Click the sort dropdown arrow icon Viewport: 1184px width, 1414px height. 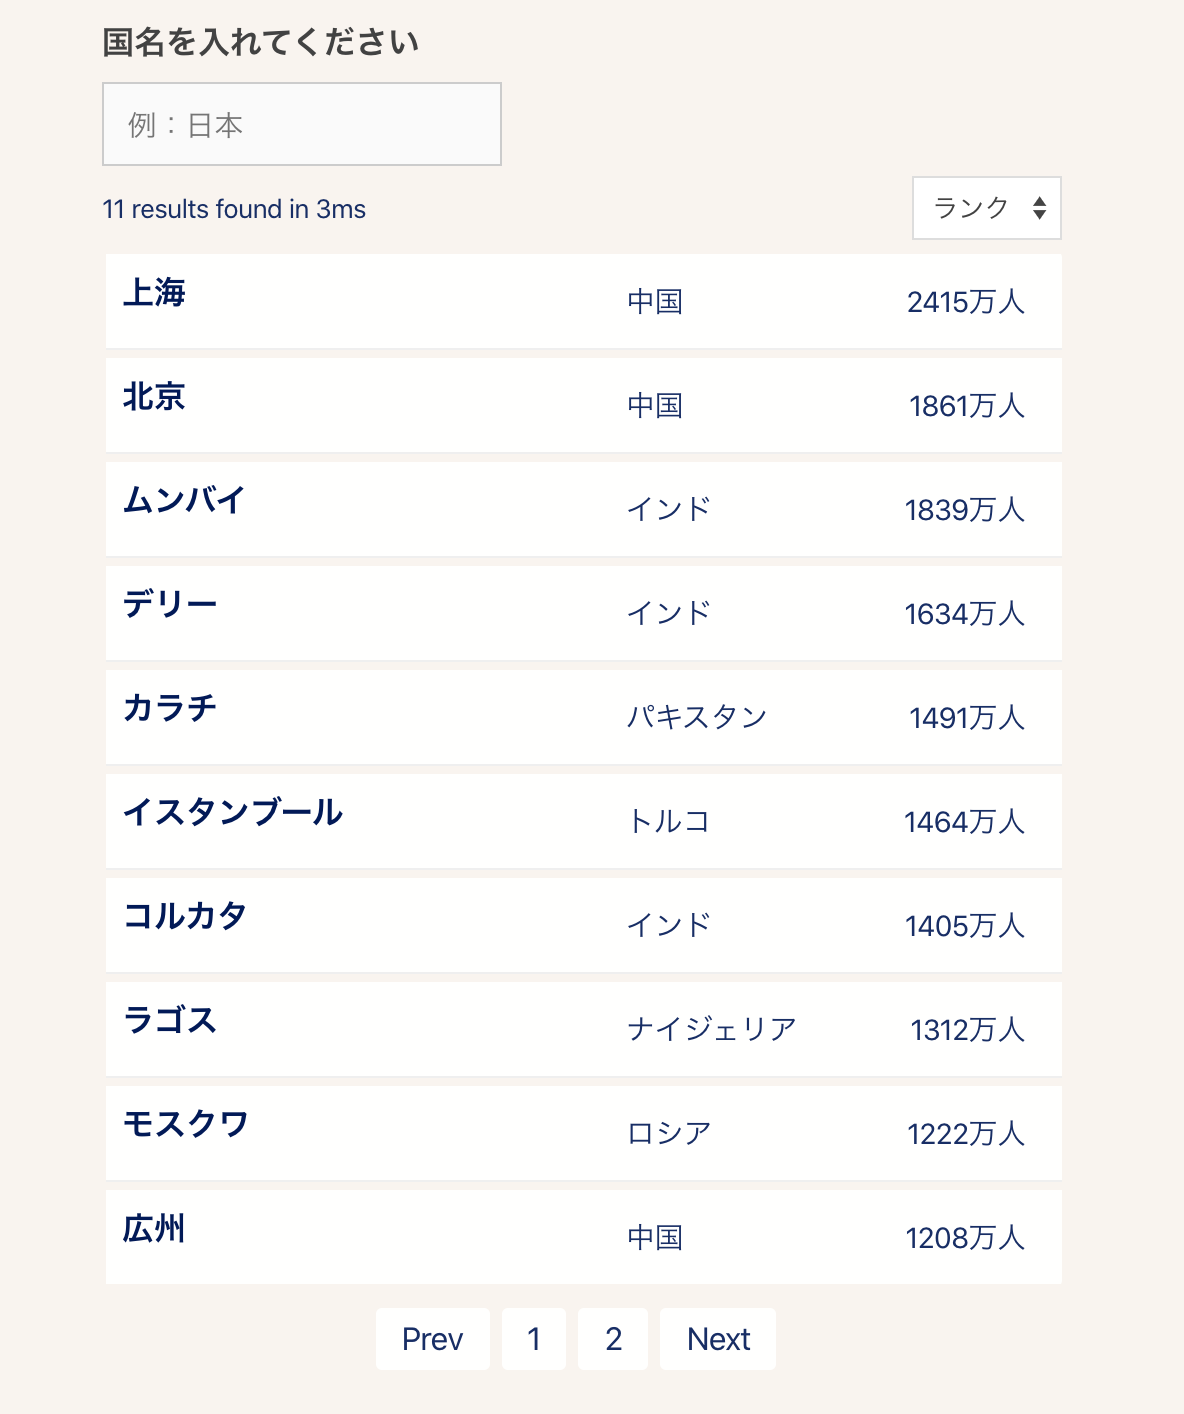(x=1040, y=208)
